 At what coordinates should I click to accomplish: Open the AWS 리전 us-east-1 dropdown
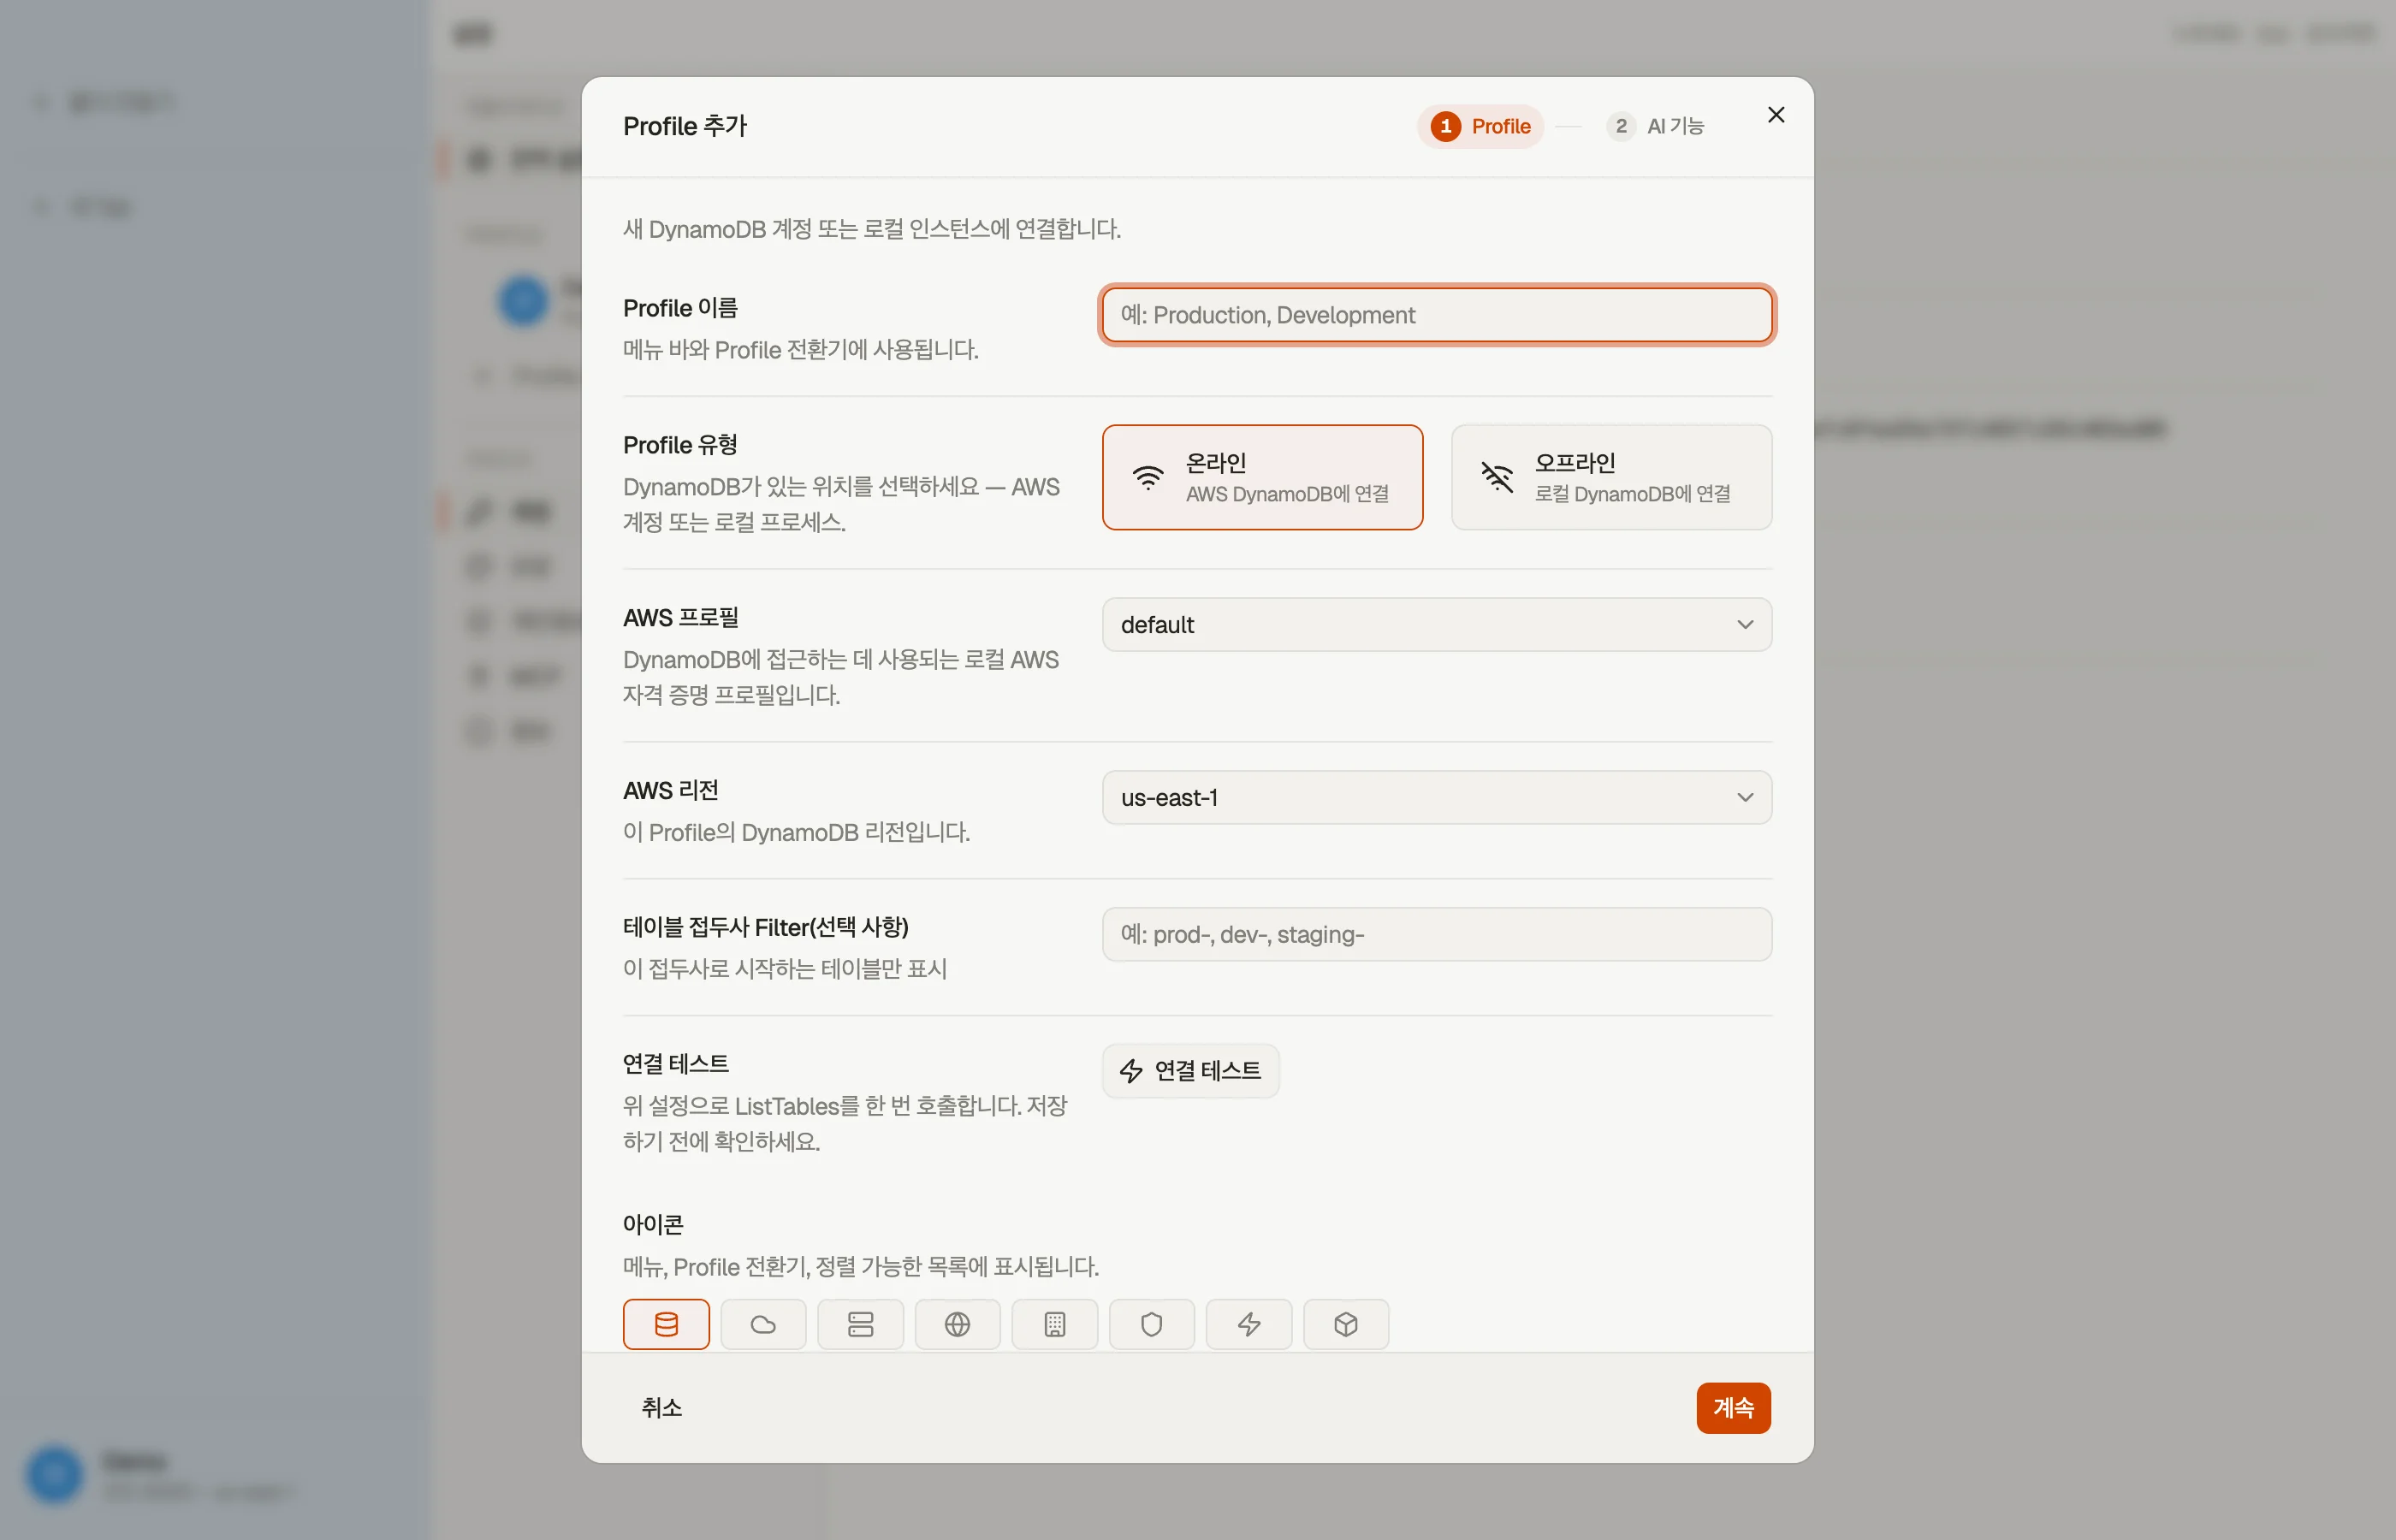click(1436, 798)
